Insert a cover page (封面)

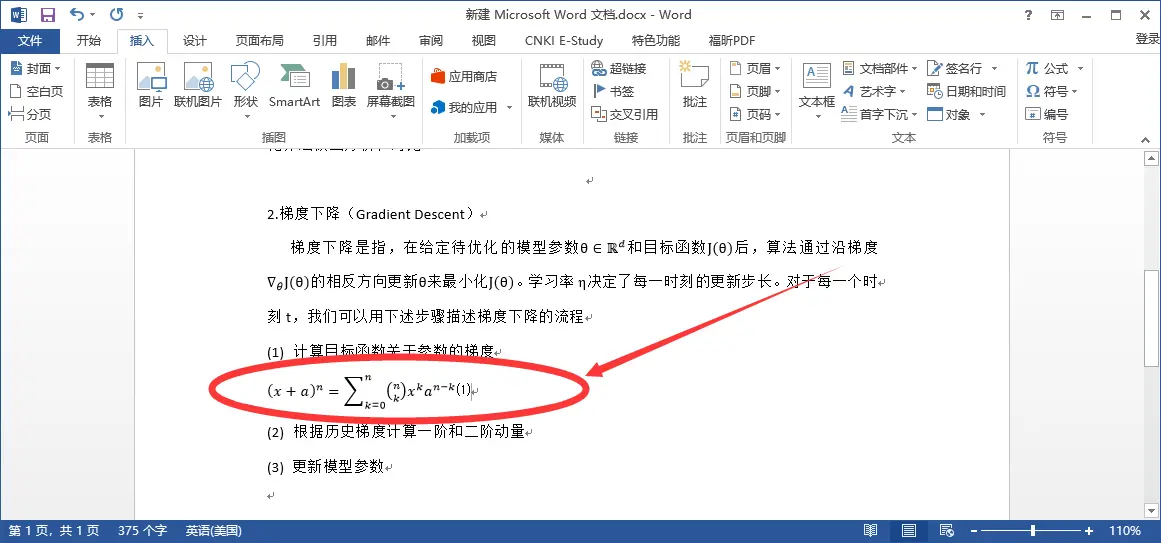click(36, 68)
